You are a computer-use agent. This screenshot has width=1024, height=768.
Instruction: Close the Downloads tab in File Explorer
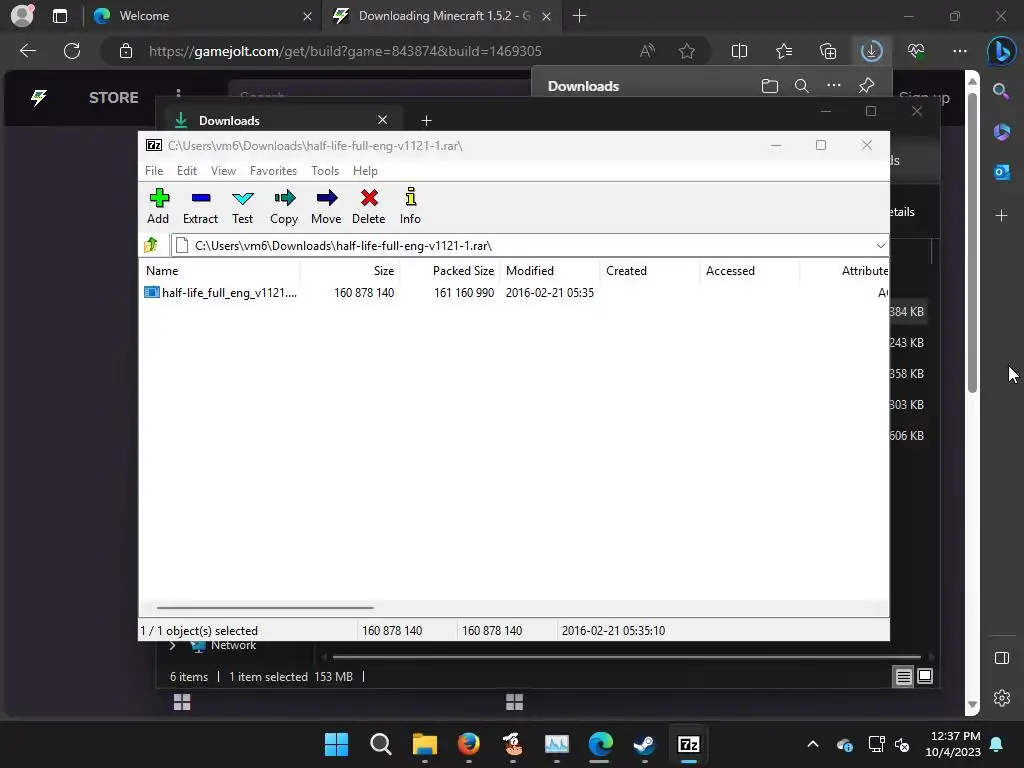tap(383, 120)
